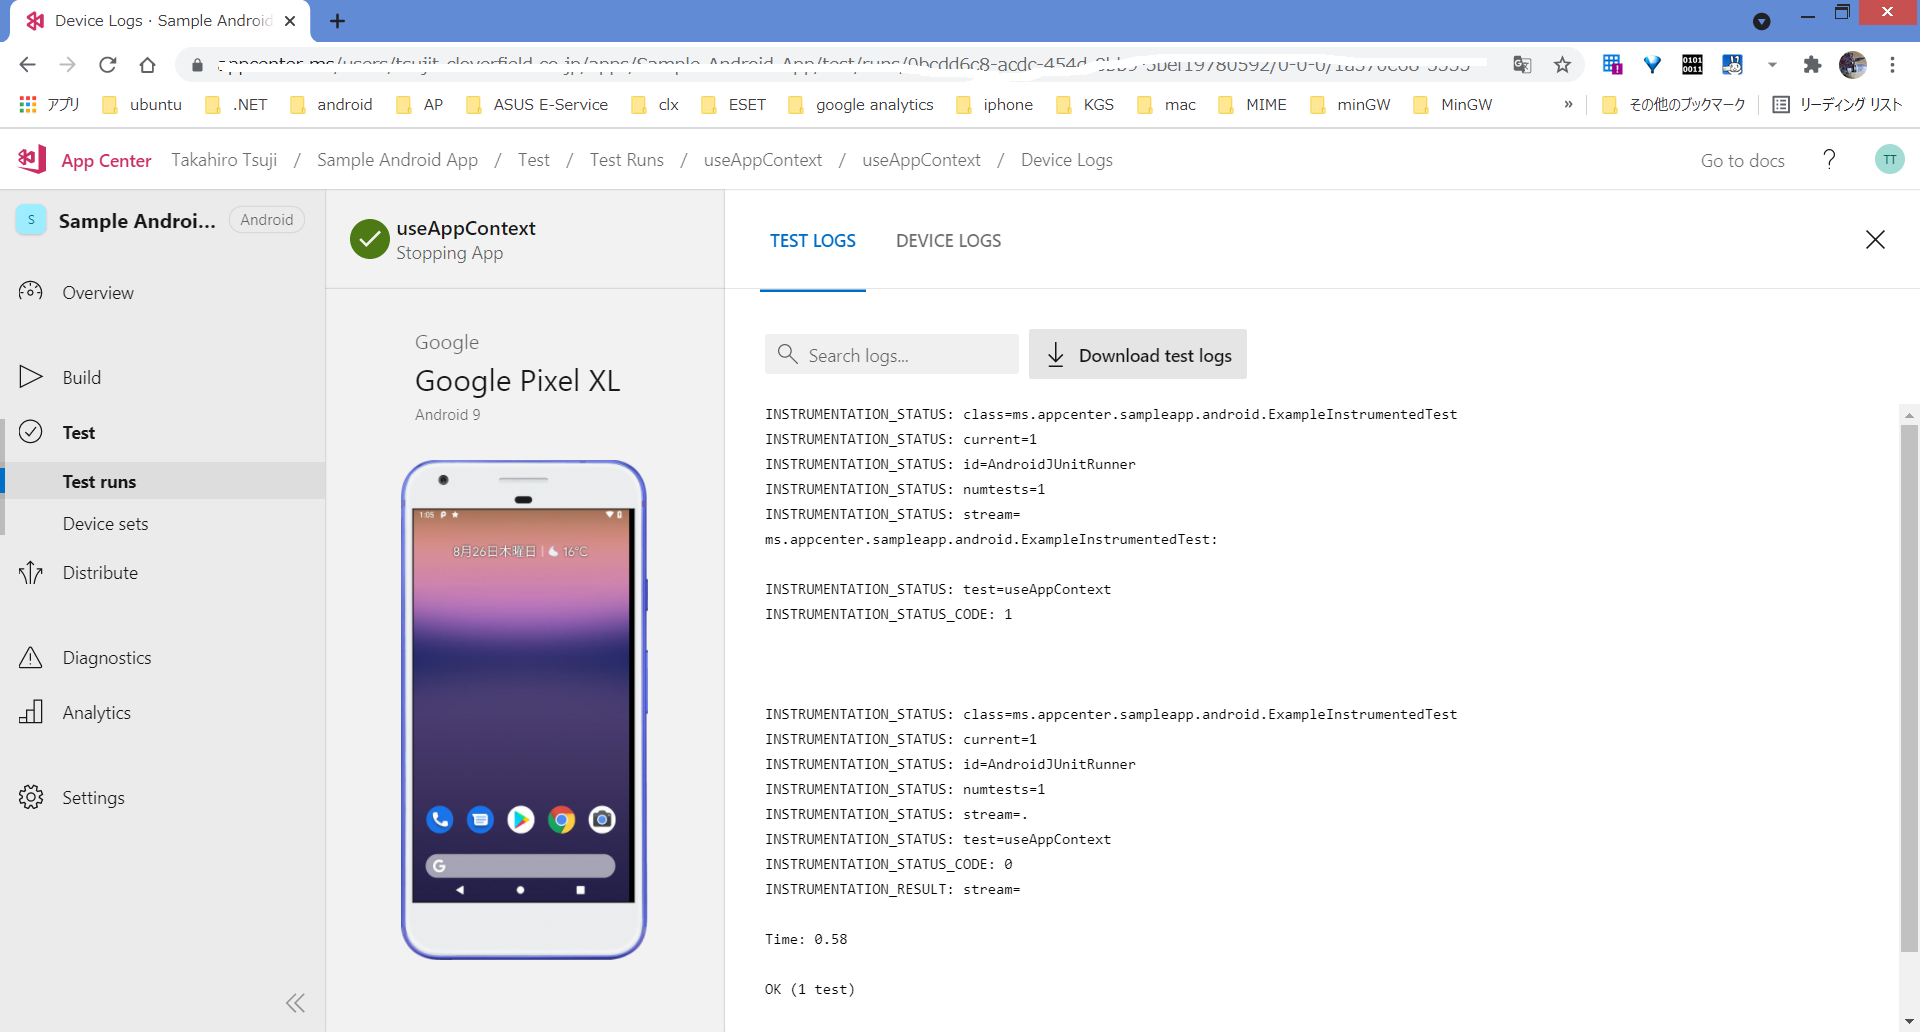Close the Device Logs browser tab
The image size is (1920, 1032).
tap(290, 21)
